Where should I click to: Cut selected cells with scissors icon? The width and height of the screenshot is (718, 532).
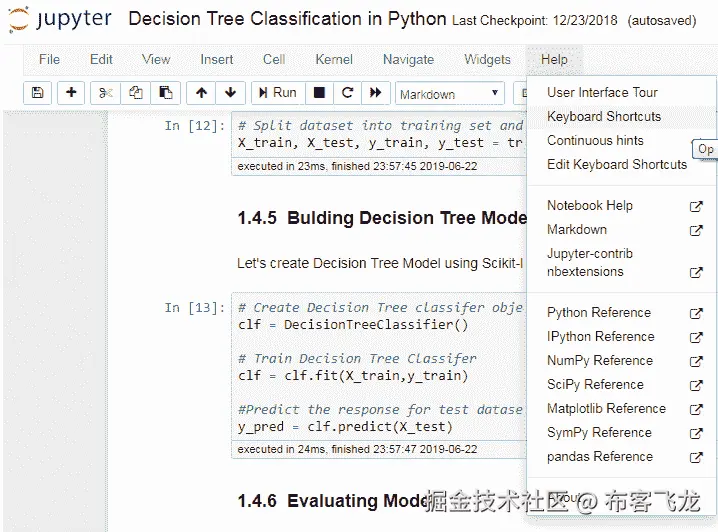pyautogui.click(x=105, y=93)
